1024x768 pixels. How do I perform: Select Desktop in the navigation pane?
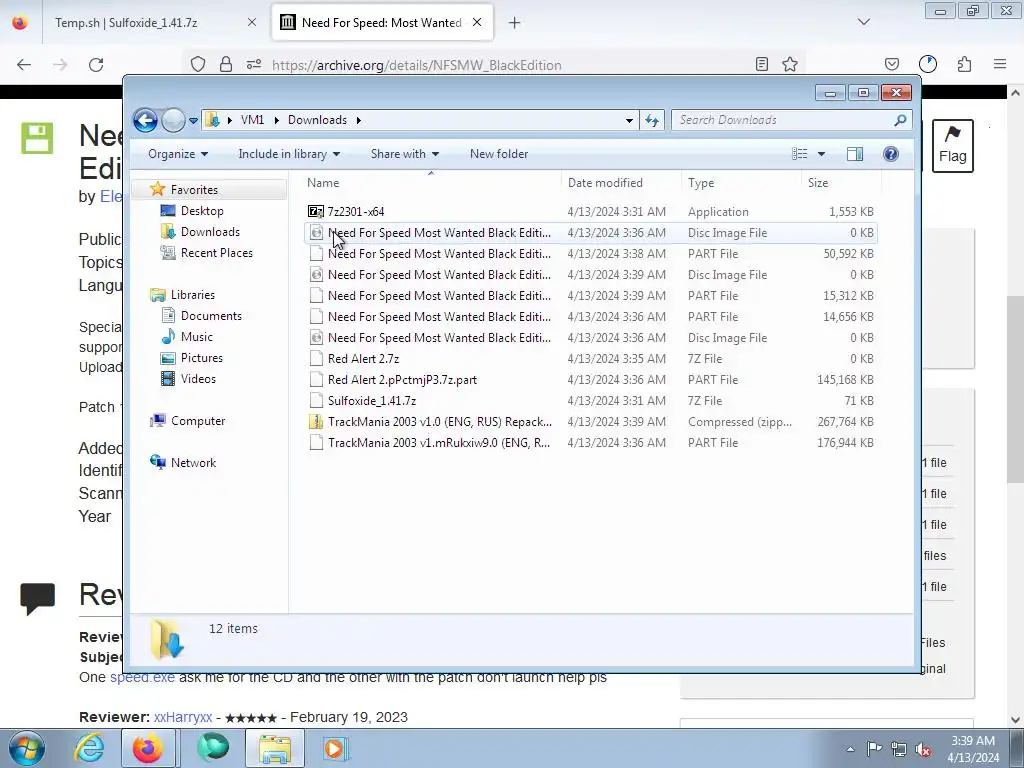[202, 211]
